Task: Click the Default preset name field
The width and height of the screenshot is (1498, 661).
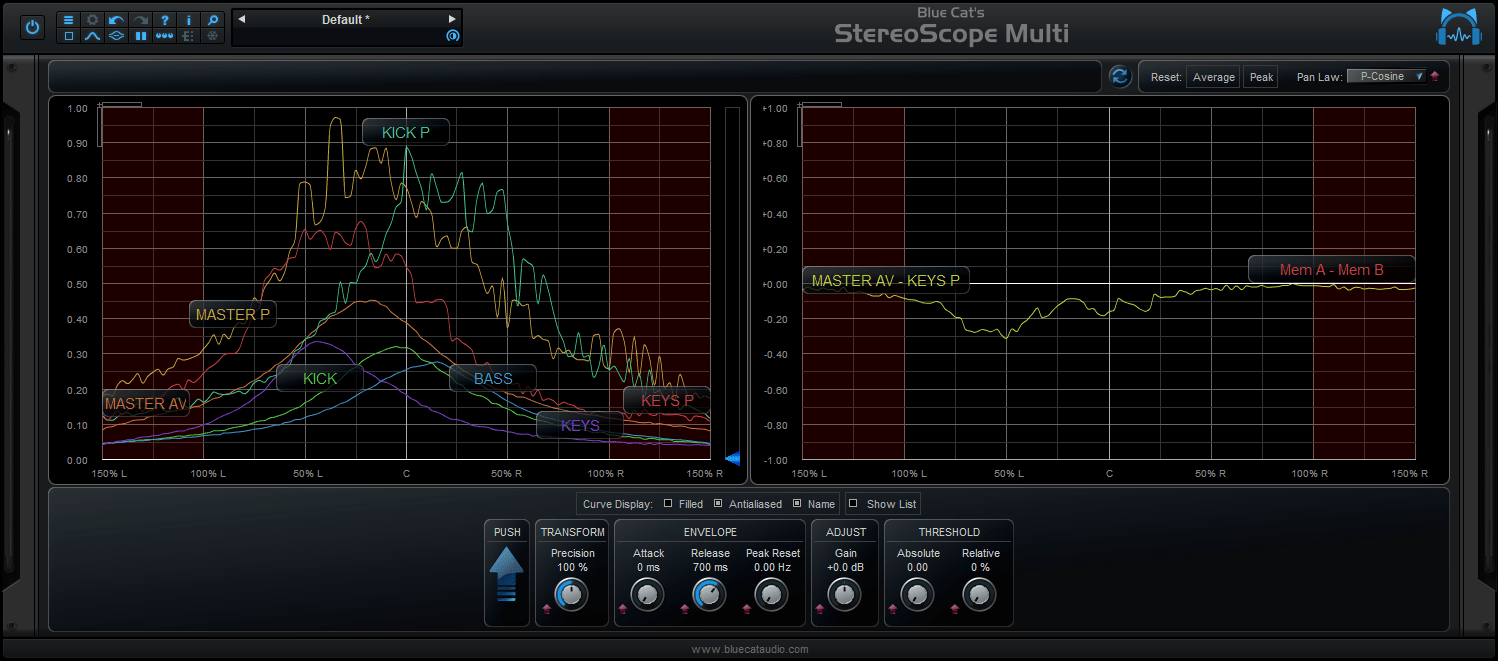Action: tap(345, 18)
